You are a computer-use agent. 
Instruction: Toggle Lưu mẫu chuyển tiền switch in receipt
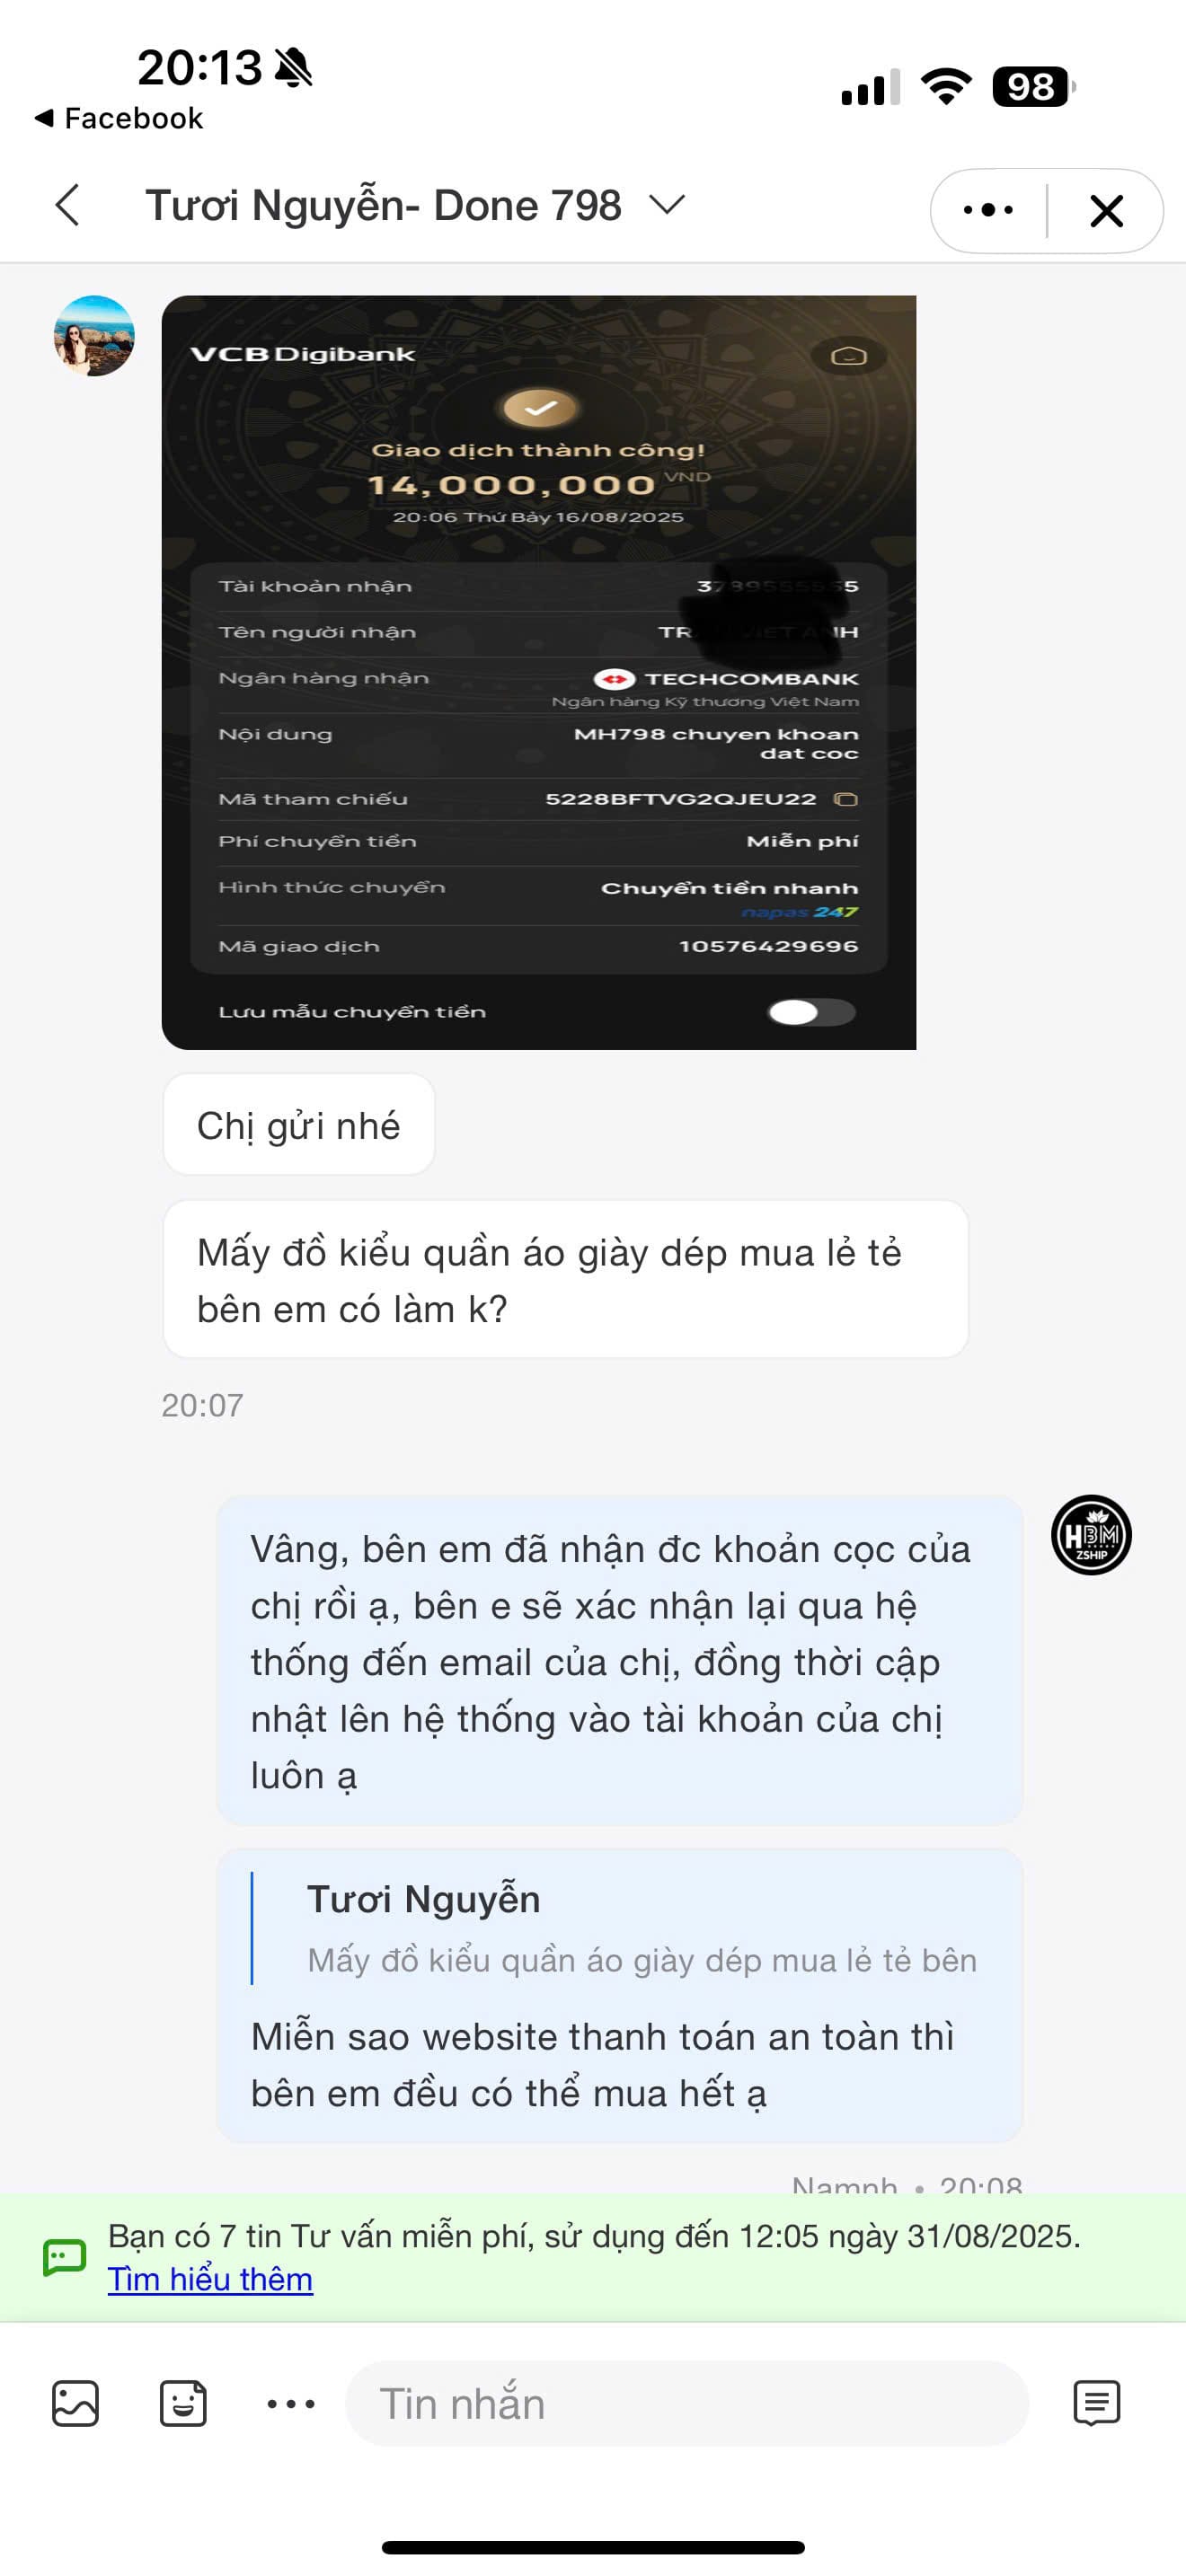click(x=811, y=1012)
